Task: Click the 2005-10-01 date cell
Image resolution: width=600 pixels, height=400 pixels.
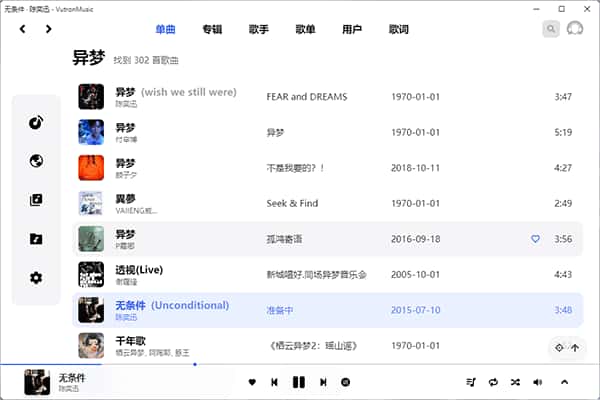Action: tap(416, 274)
